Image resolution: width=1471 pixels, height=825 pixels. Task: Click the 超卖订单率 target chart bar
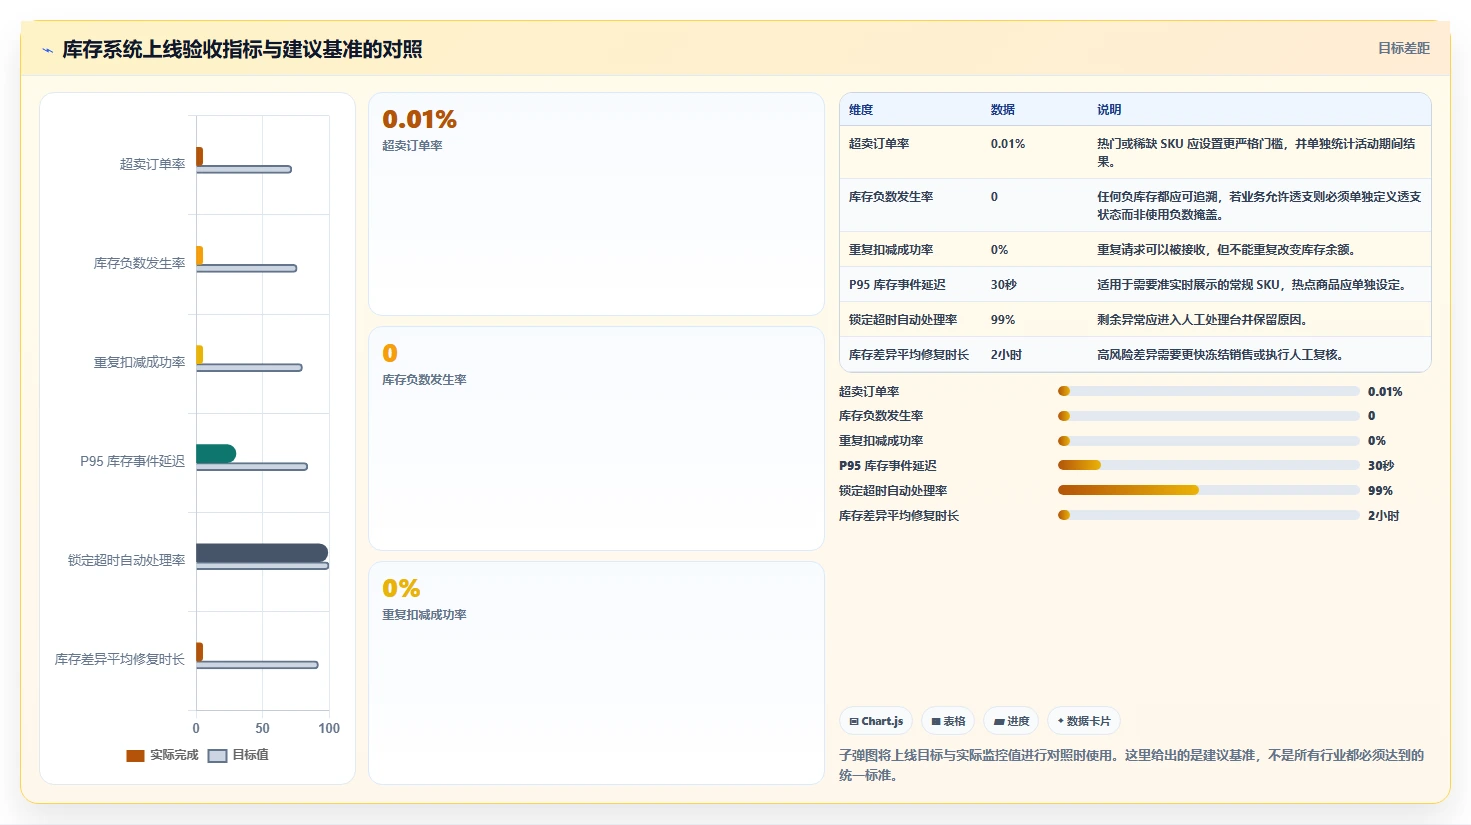click(x=244, y=169)
